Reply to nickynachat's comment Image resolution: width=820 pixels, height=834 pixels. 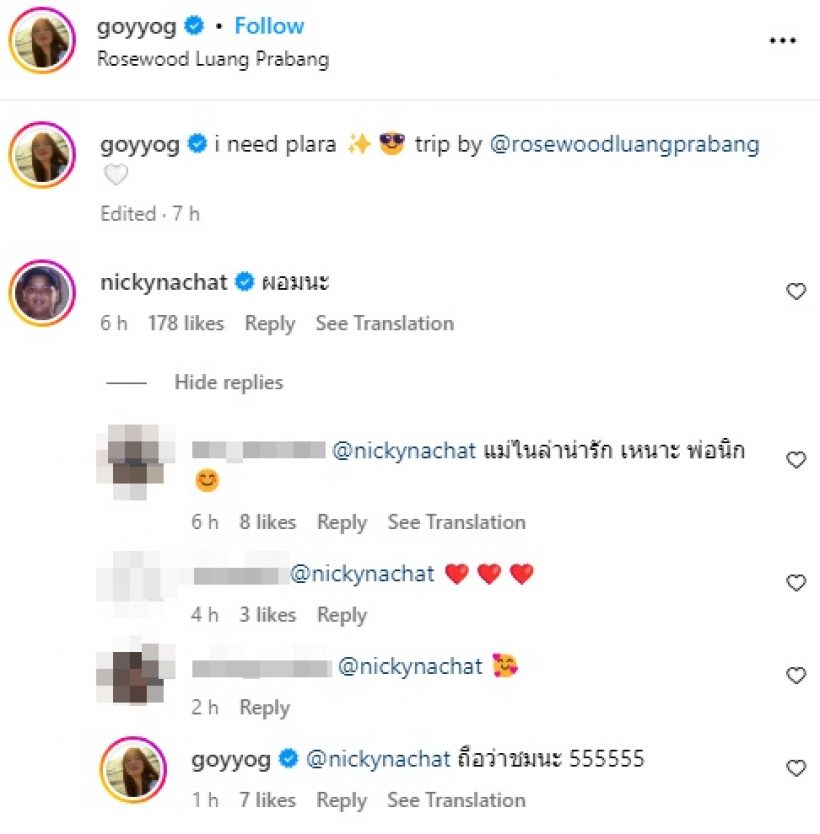click(x=270, y=323)
